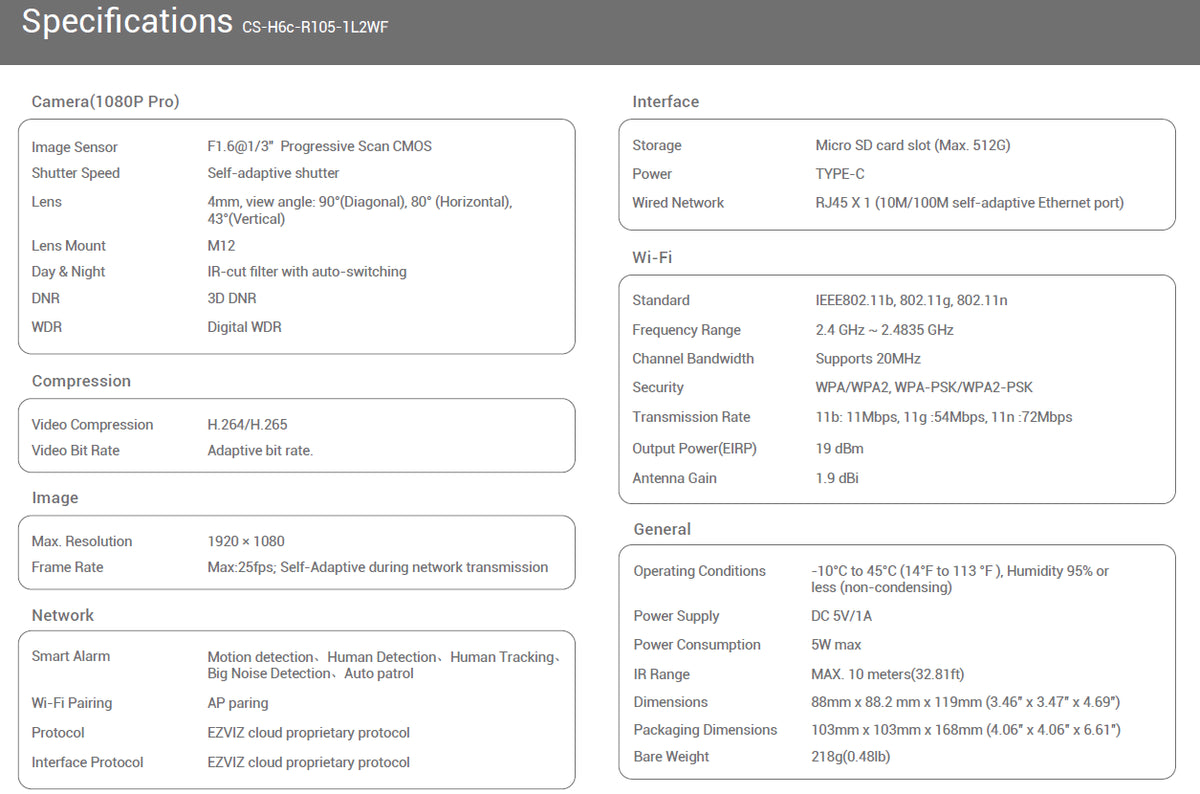
Task: Click the Compression section heading
Action: 81,381
